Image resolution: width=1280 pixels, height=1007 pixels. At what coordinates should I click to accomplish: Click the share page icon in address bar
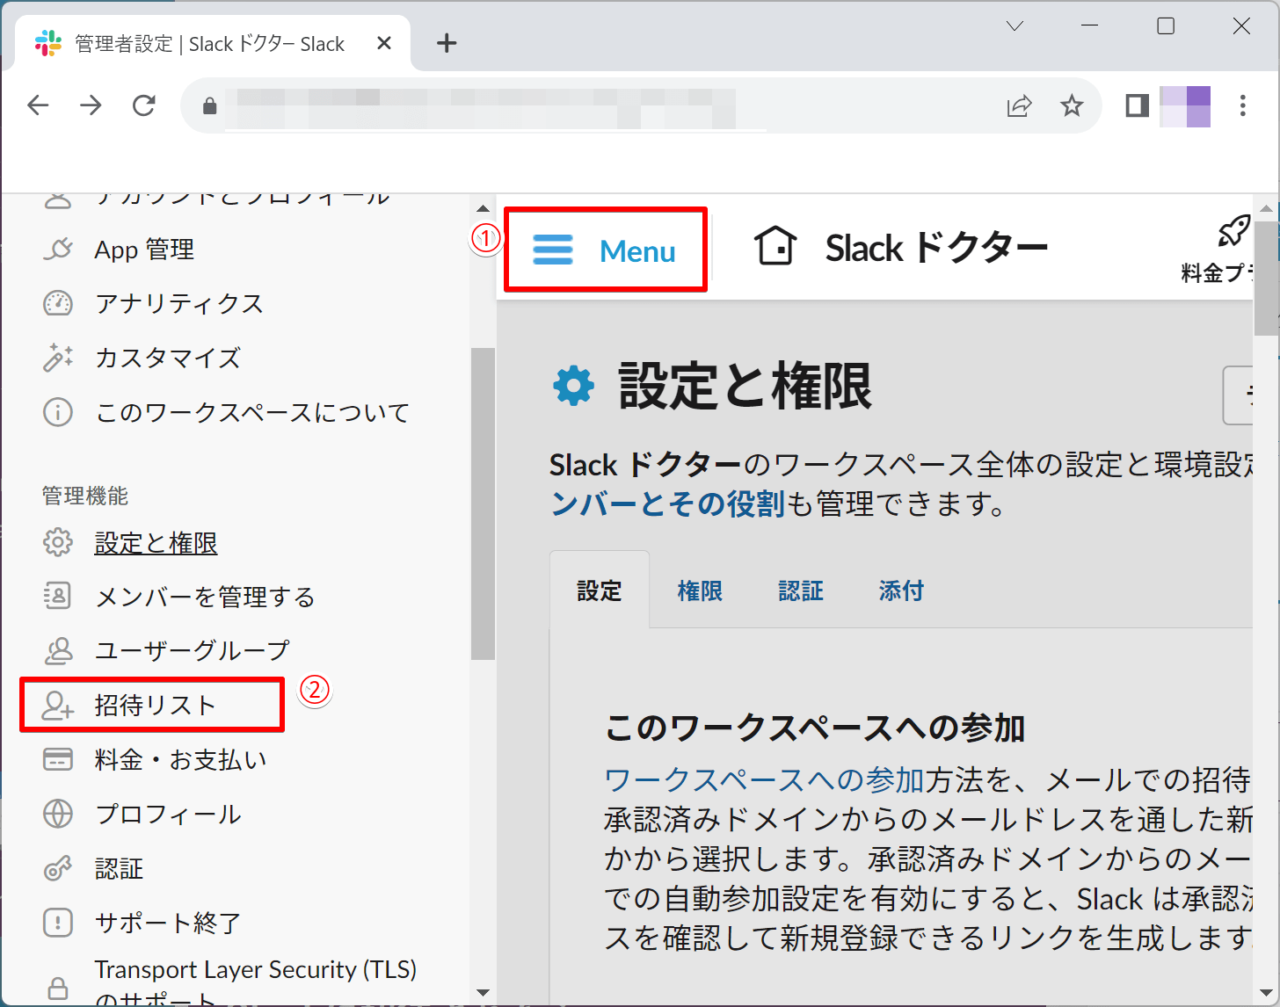tap(1019, 105)
